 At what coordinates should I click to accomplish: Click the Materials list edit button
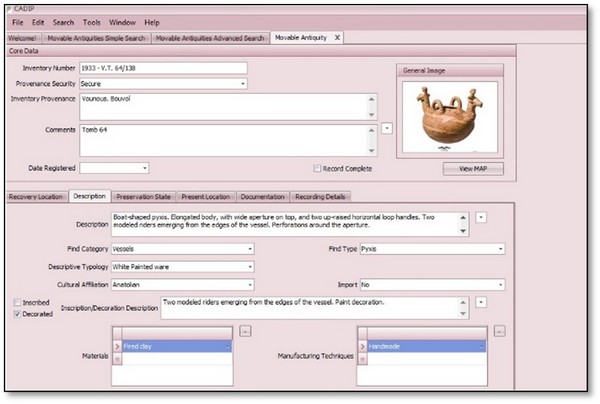click(245, 331)
